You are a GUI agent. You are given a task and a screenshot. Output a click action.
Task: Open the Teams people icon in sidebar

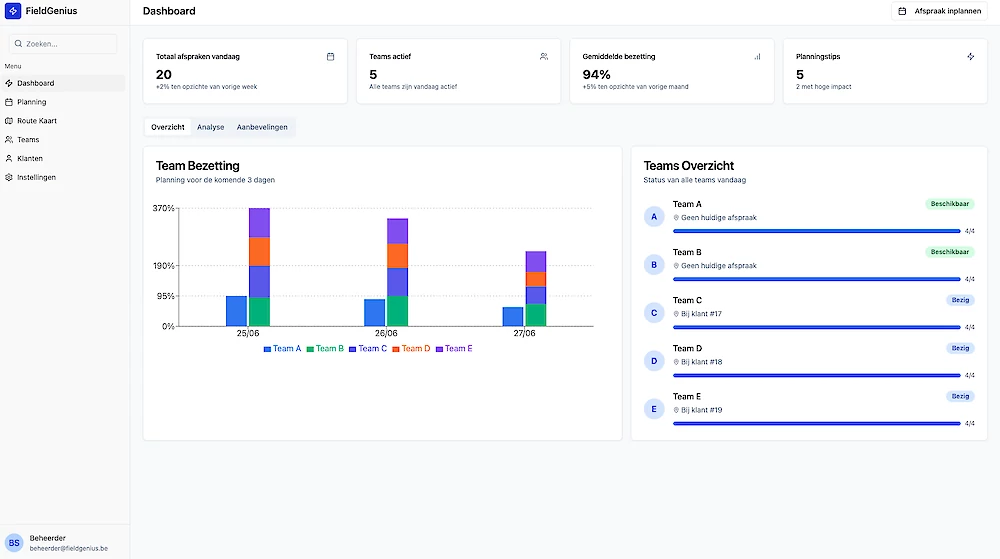pyautogui.click(x=9, y=140)
